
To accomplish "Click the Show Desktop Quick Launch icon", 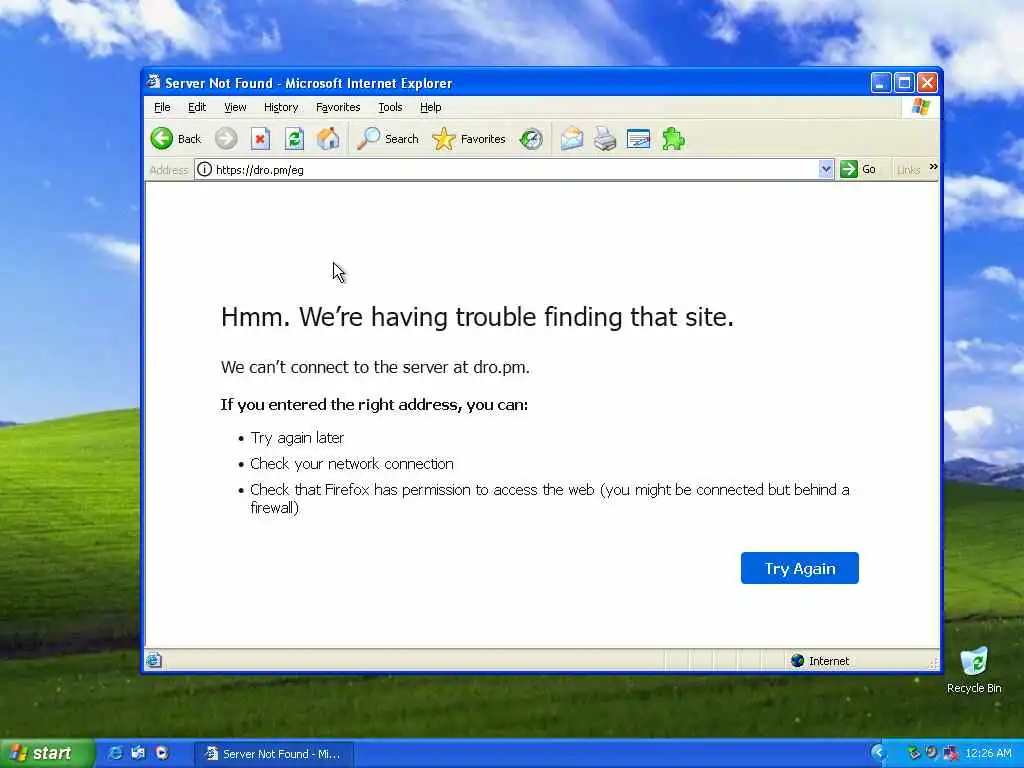I will tap(138, 753).
